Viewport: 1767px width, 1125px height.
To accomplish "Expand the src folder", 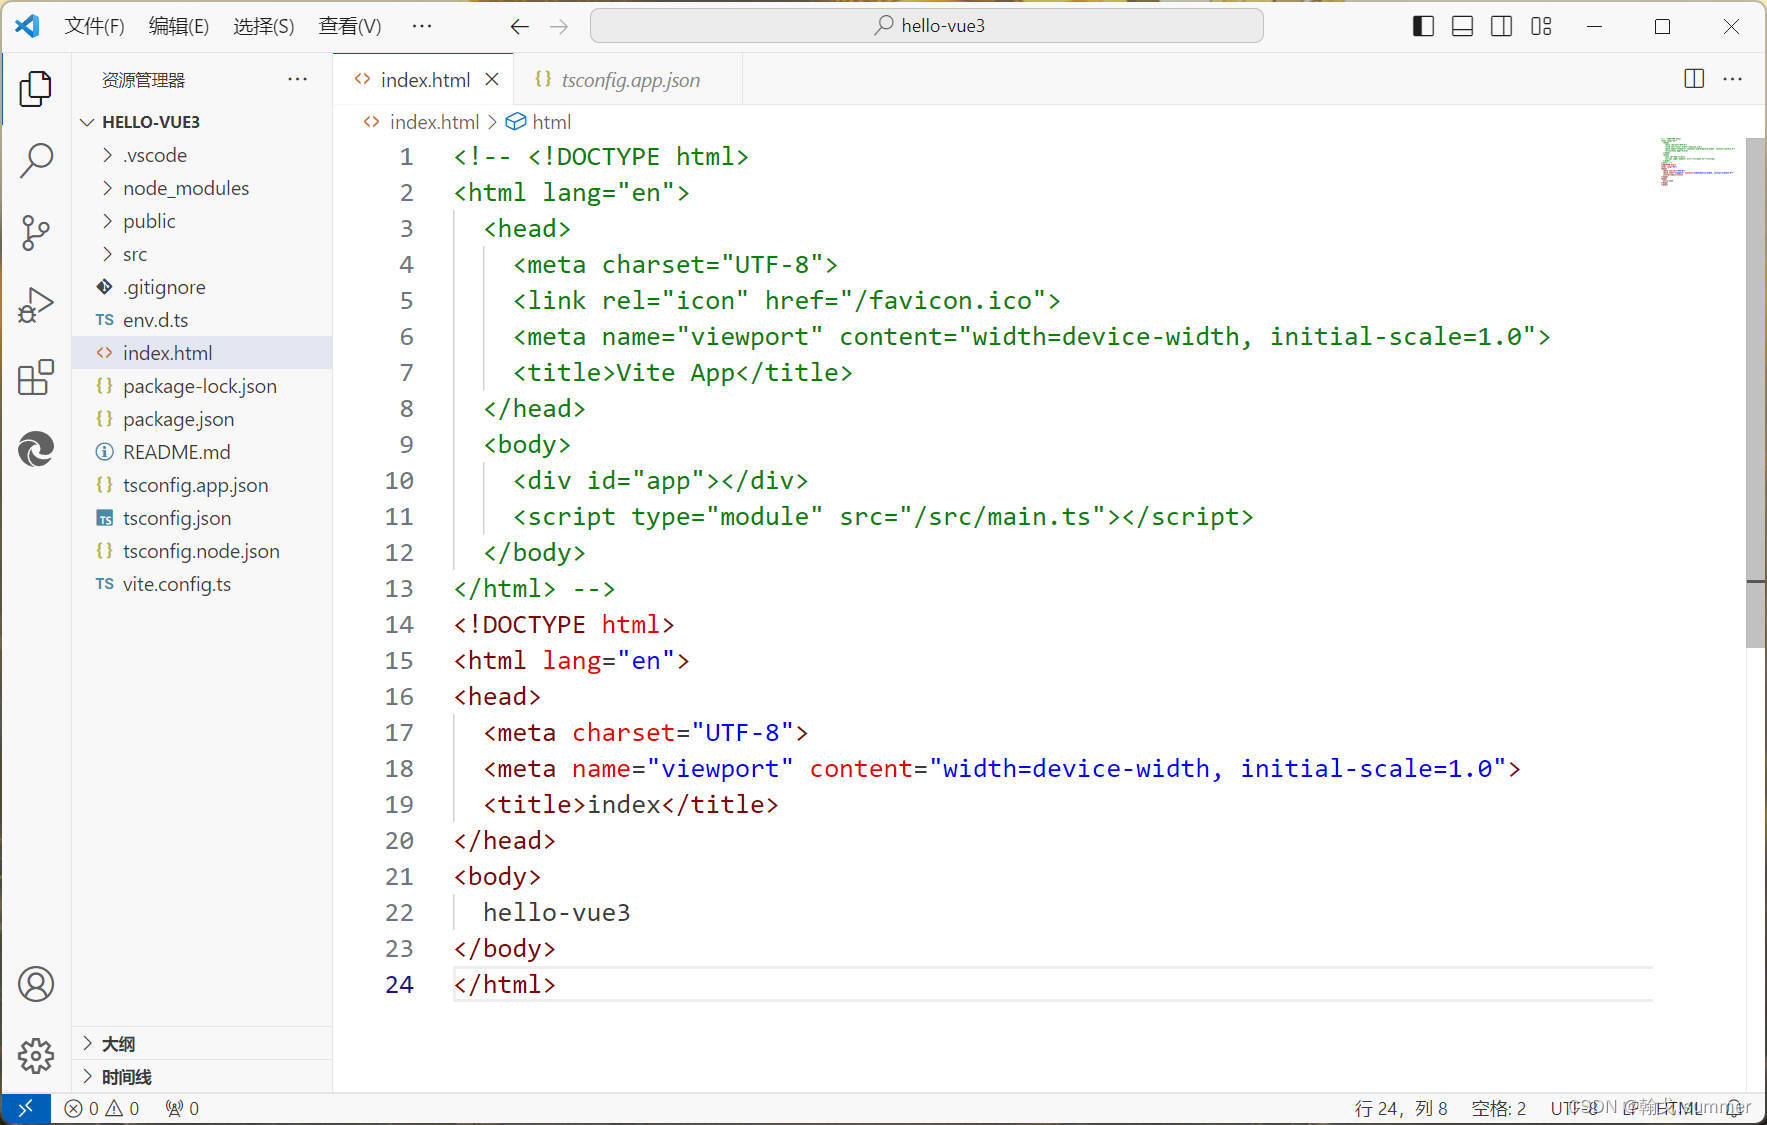I will (x=134, y=254).
